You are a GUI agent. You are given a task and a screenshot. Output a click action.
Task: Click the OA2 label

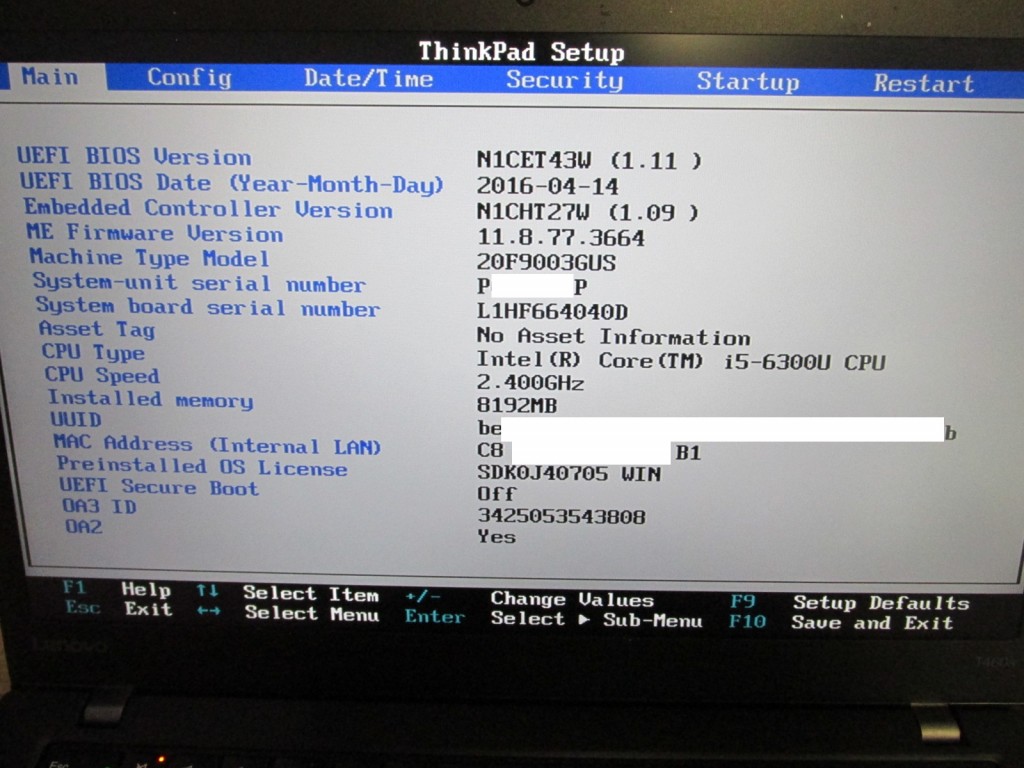point(84,526)
